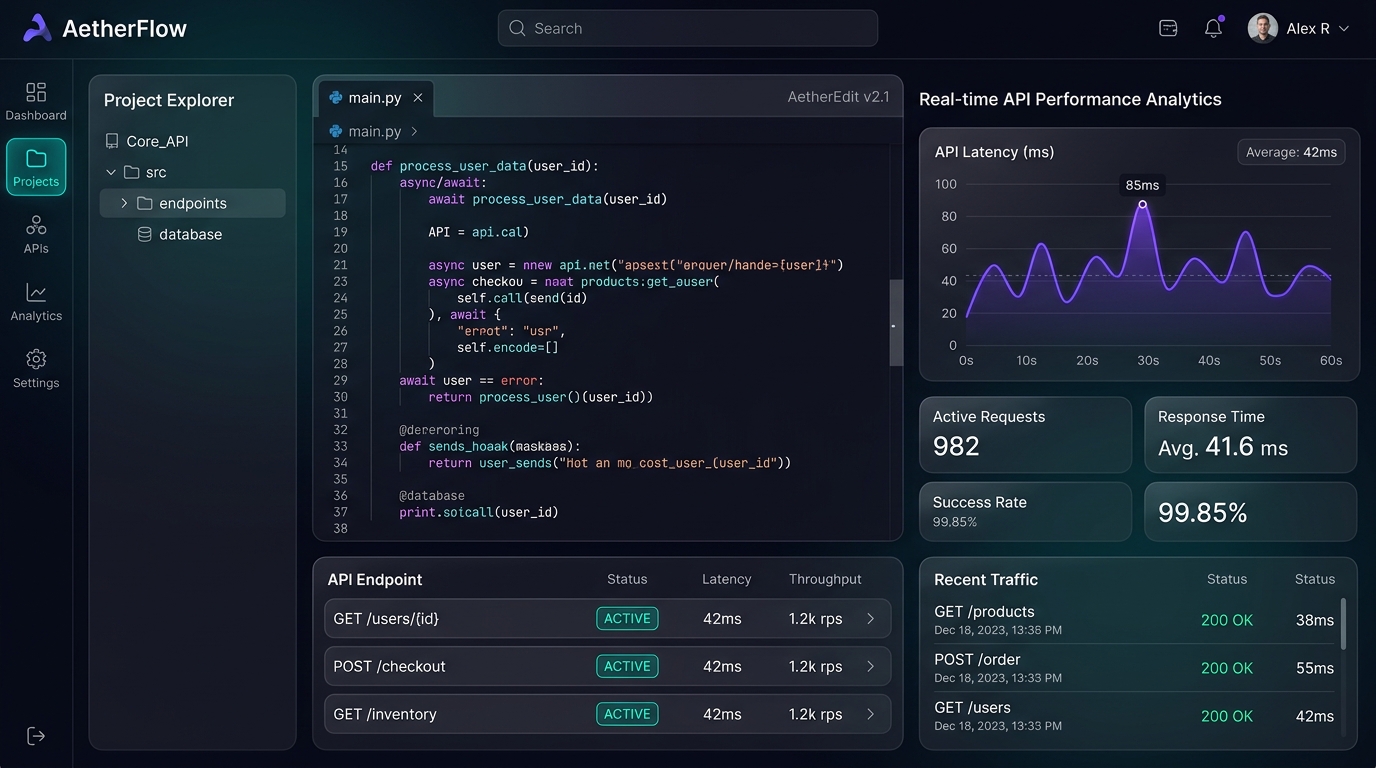Open the Dashboard sidebar icon
Screen dimensions: 1376x768
[x=36, y=92]
